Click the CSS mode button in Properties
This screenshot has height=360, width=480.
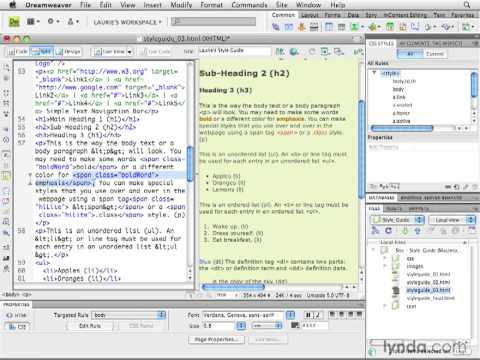pyautogui.click(x=17, y=327)
